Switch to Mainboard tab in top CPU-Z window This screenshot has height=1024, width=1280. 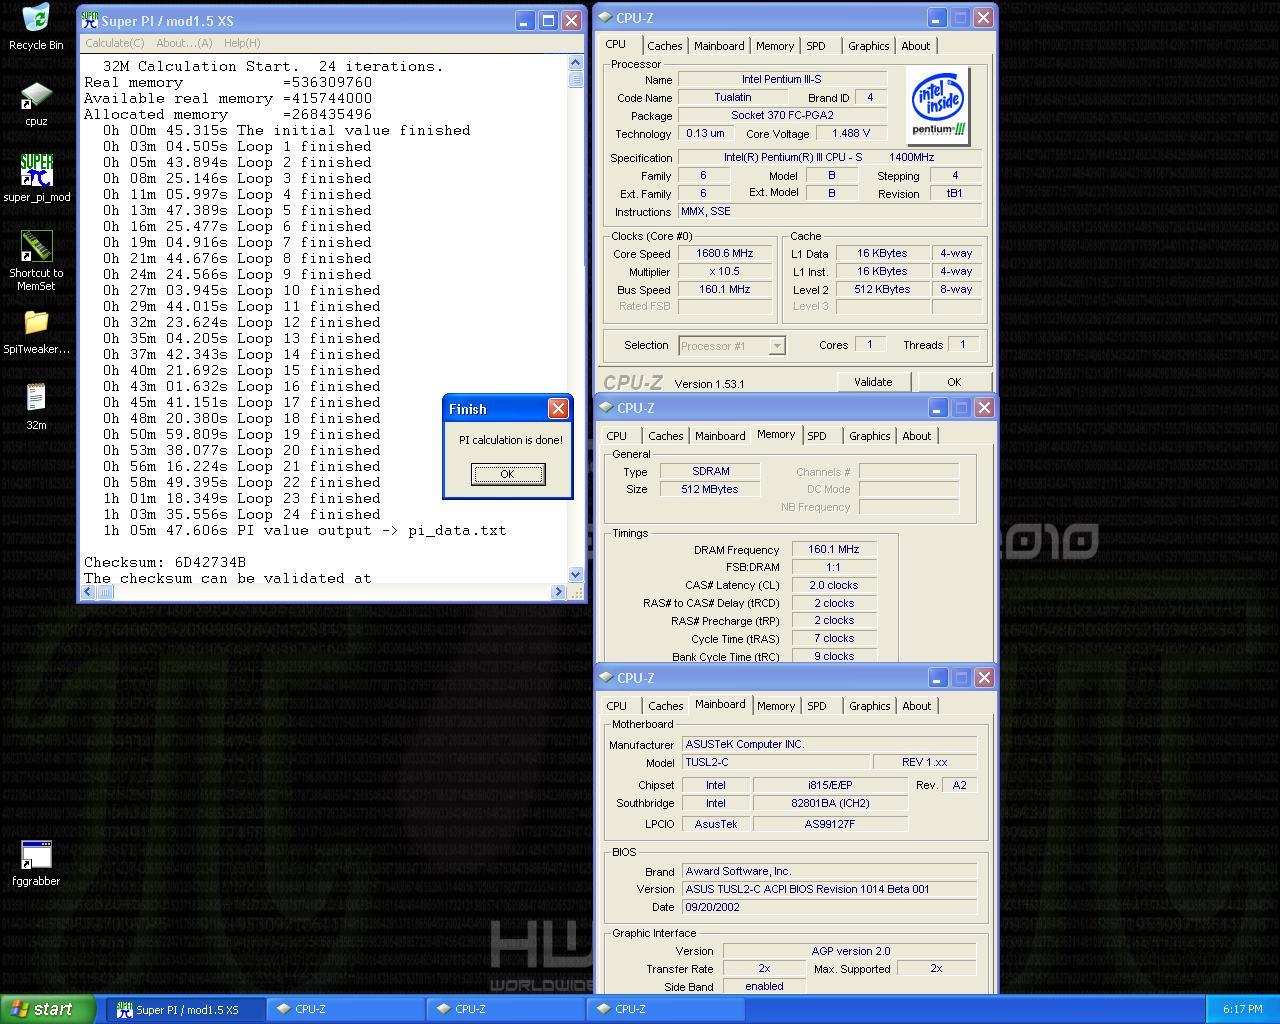point(719,46)
